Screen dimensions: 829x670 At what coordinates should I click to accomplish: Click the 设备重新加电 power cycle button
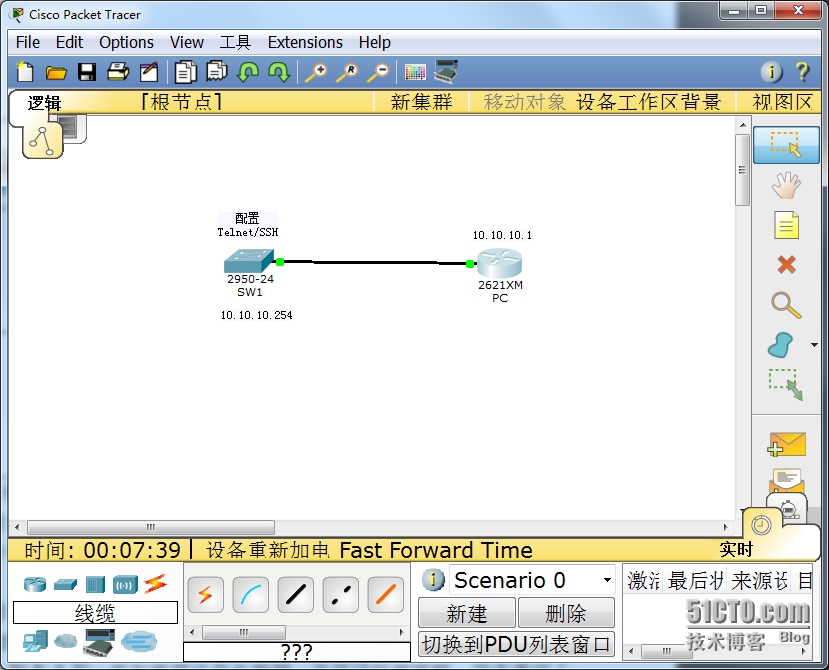coord(268,550)
